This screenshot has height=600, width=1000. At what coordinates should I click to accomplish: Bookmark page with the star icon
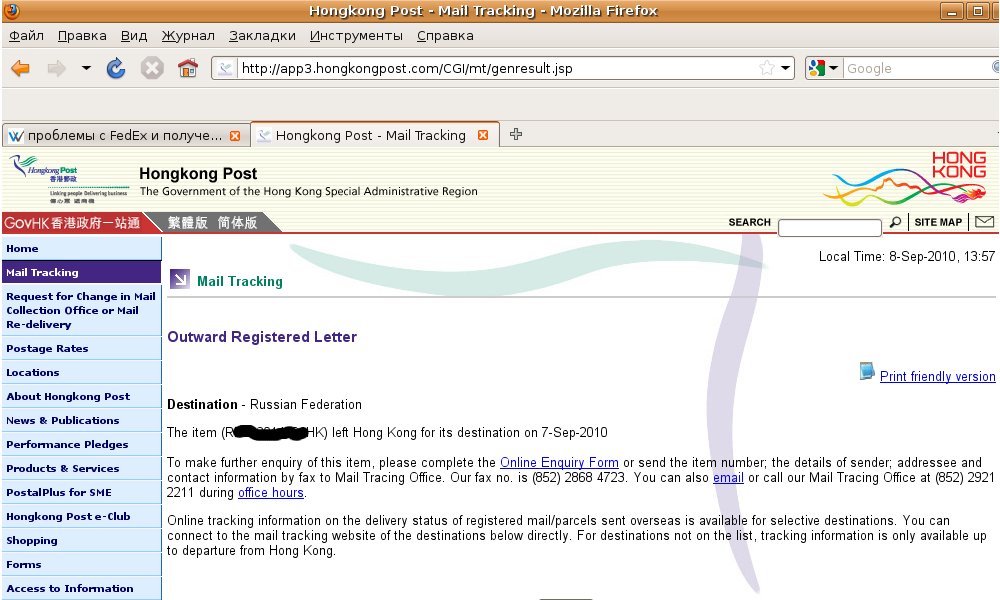click(766, 68)
